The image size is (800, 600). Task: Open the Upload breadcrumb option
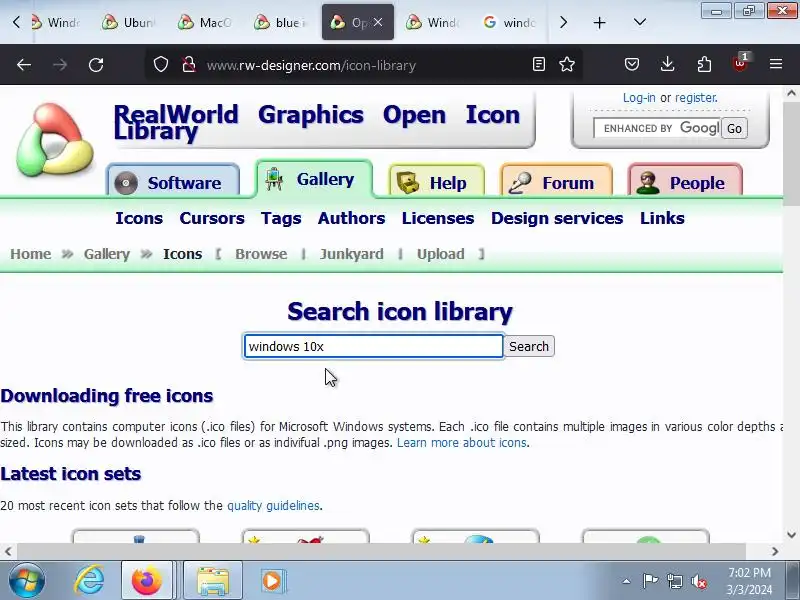pos(440,254)
